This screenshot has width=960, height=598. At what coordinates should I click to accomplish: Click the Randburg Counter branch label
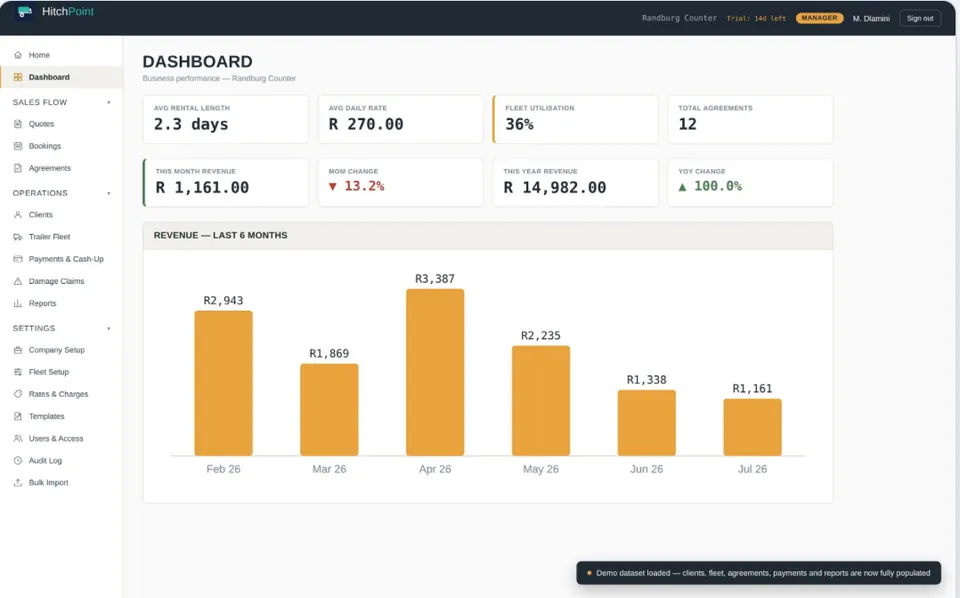click(x=679, y=18)
